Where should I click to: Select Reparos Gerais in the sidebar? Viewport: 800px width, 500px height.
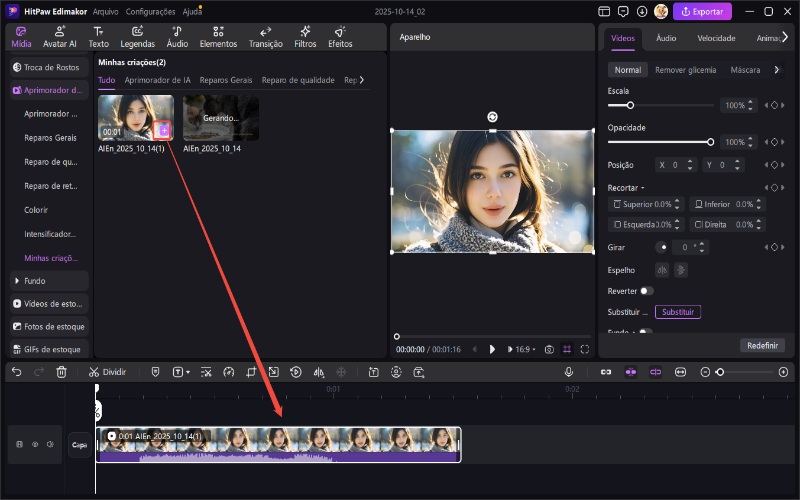[x=50, y=138]
